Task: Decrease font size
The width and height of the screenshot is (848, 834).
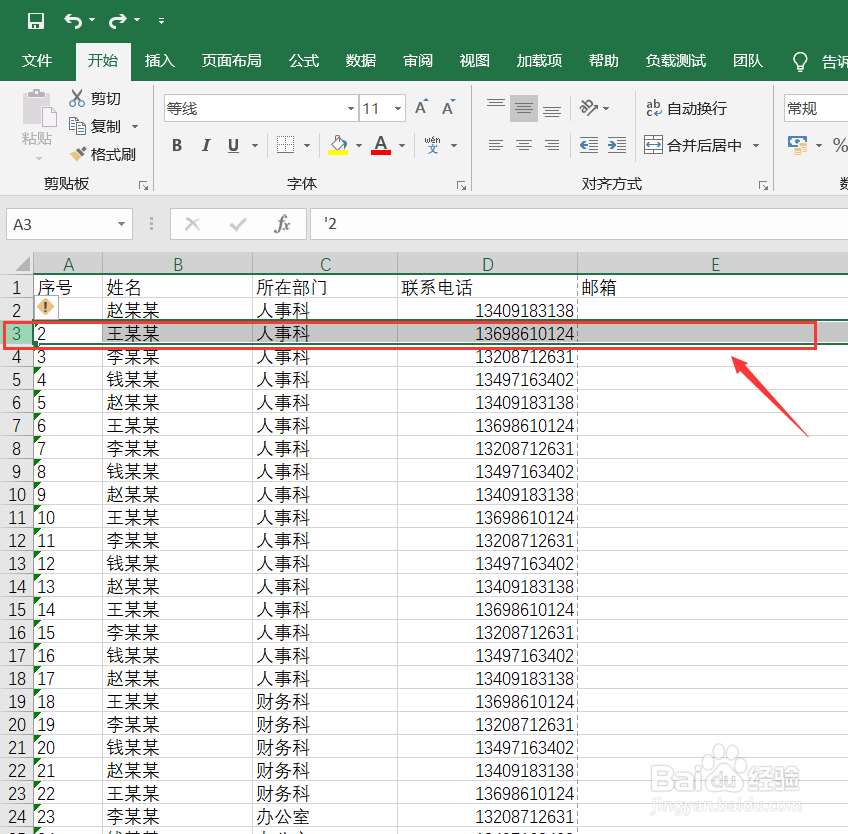Action: [x=448, y=108]
